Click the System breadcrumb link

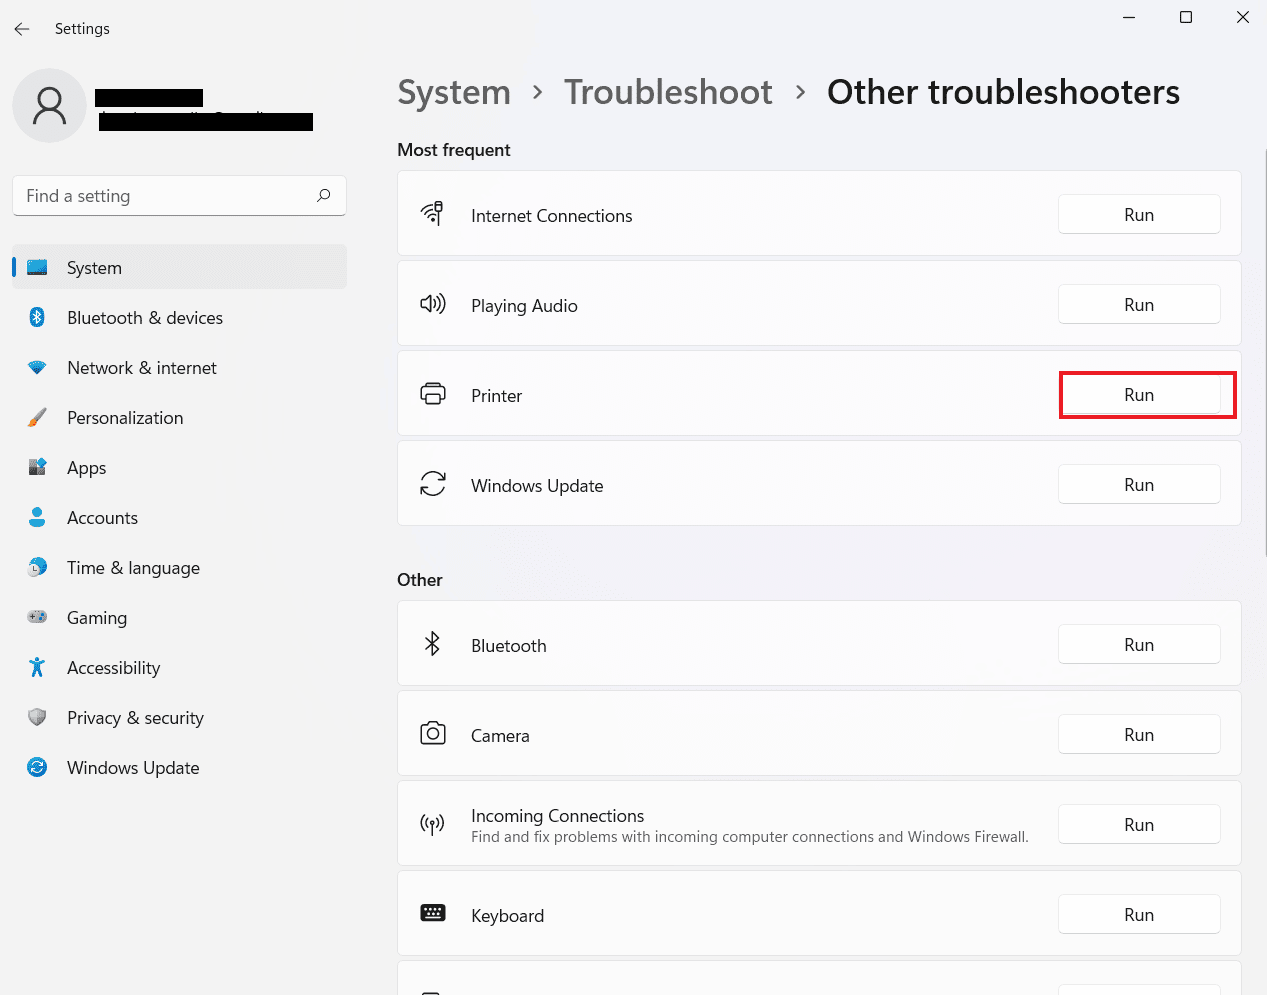coord(454,92)
